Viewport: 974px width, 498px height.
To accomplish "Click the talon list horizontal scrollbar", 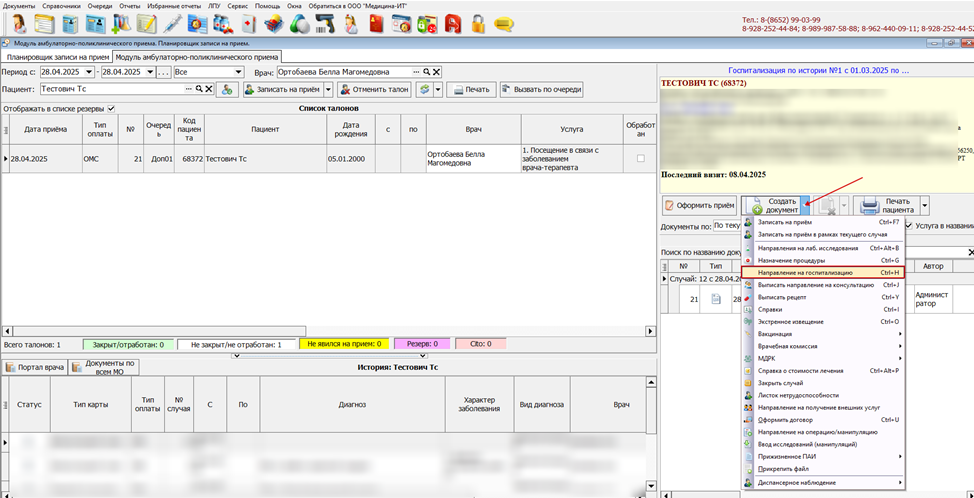I will coord(329,331).
